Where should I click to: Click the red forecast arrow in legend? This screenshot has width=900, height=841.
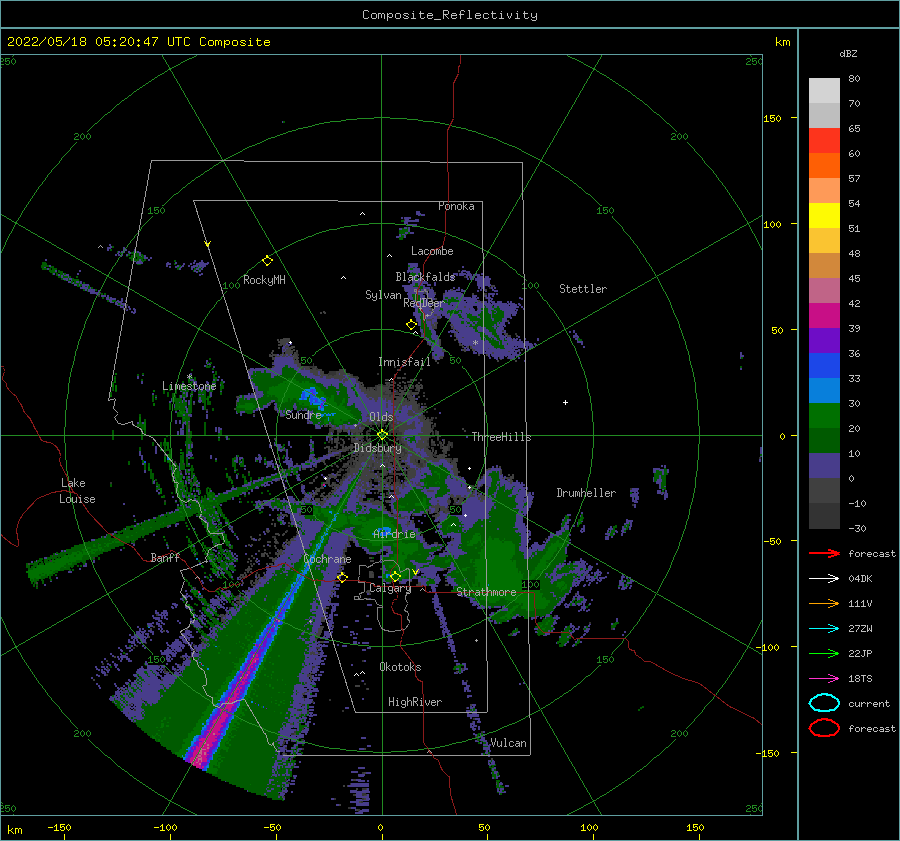pos(824,553)
